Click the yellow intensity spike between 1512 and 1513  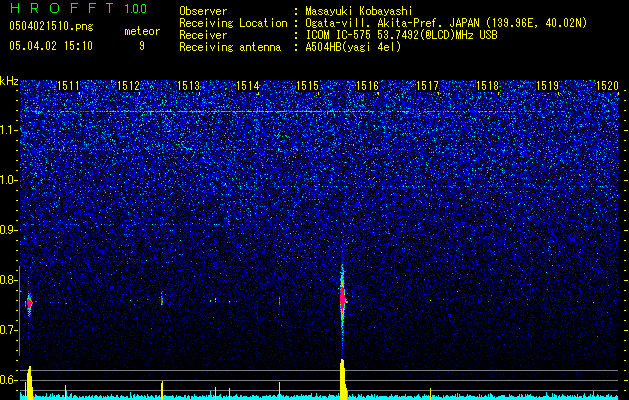click(162, 390)
